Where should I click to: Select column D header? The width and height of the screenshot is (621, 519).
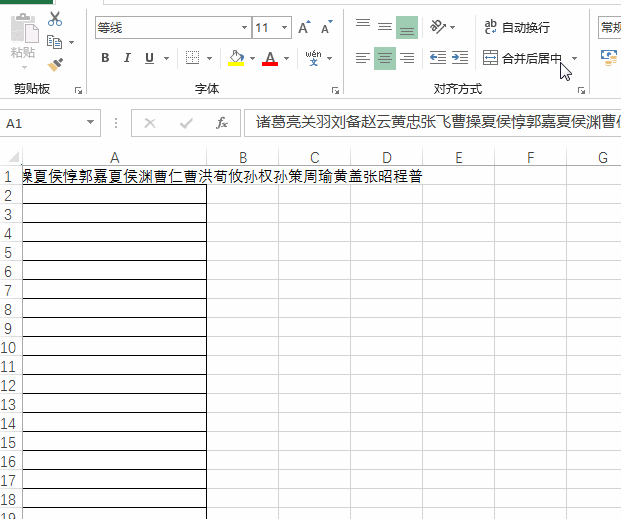387,158
